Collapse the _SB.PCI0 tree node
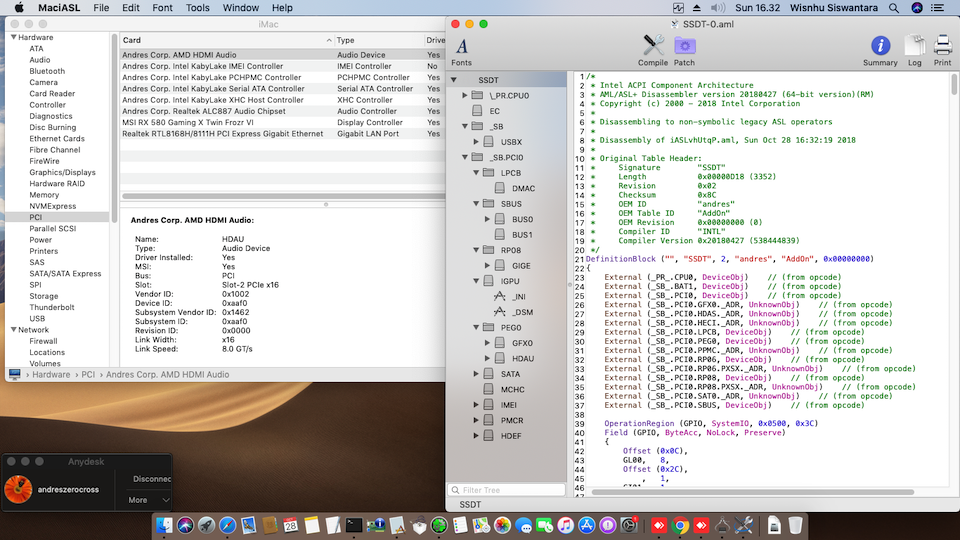The width and height of the screenshot is (960, 540). click(x=465, y=157)
